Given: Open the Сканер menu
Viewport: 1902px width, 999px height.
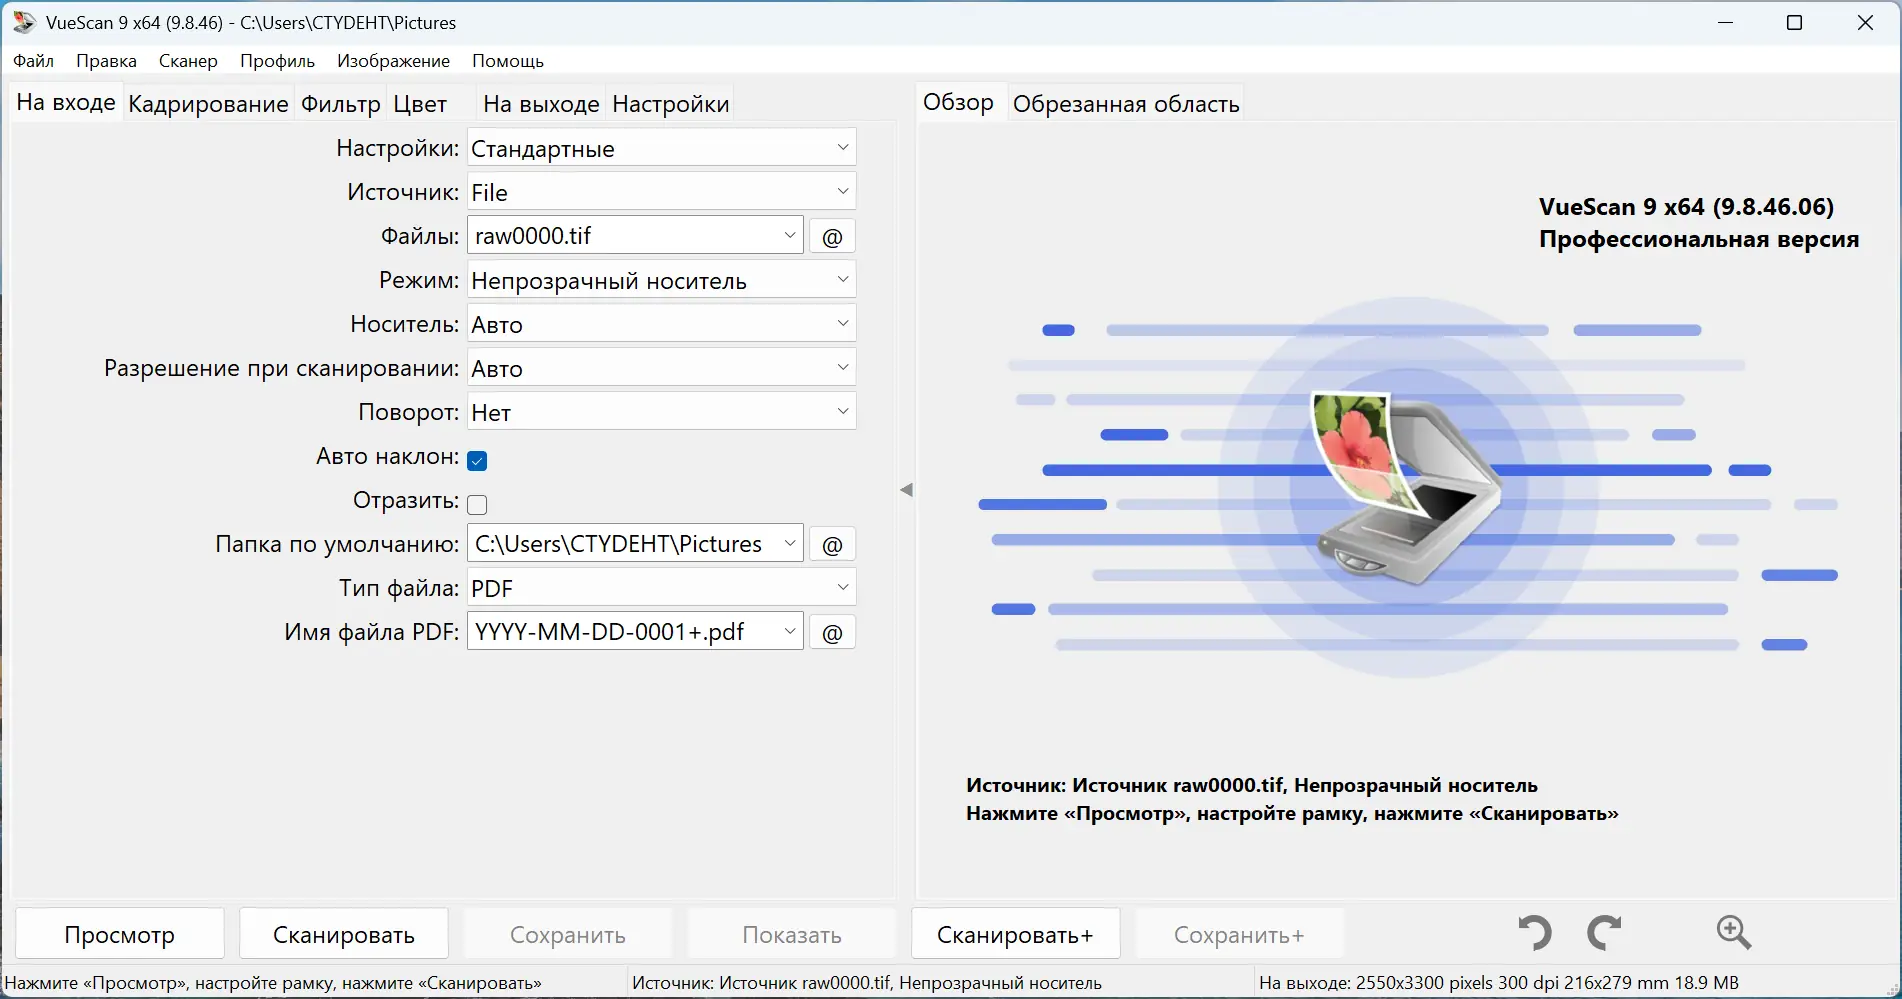Looking at the screenshot, I should 187,60.
